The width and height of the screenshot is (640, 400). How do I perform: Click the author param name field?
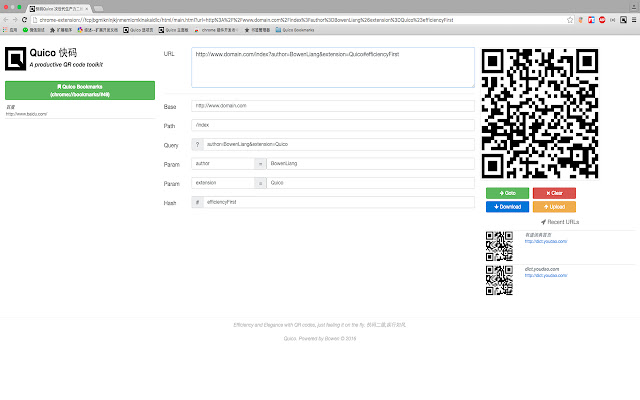(x=223, y=164)
